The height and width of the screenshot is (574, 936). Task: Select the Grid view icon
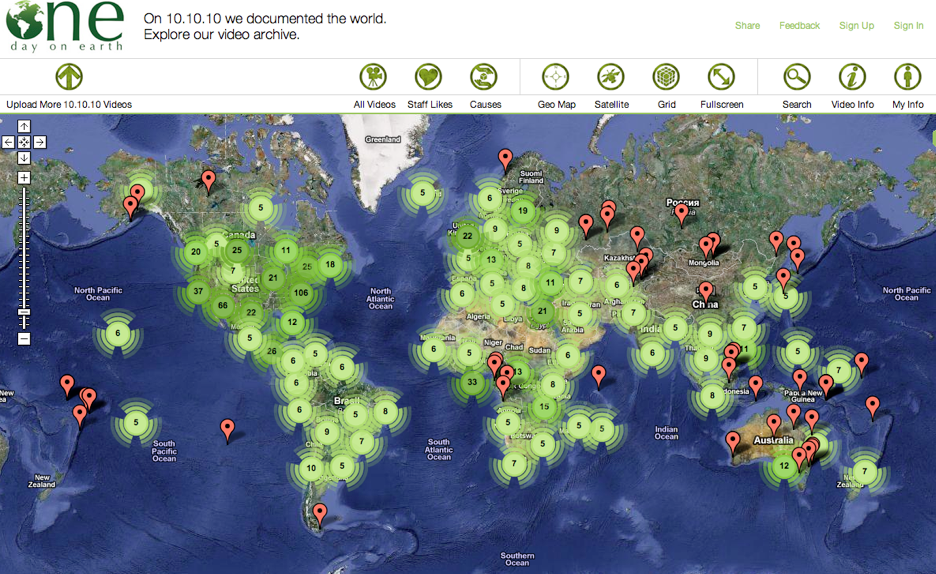(x=666, y=77)
